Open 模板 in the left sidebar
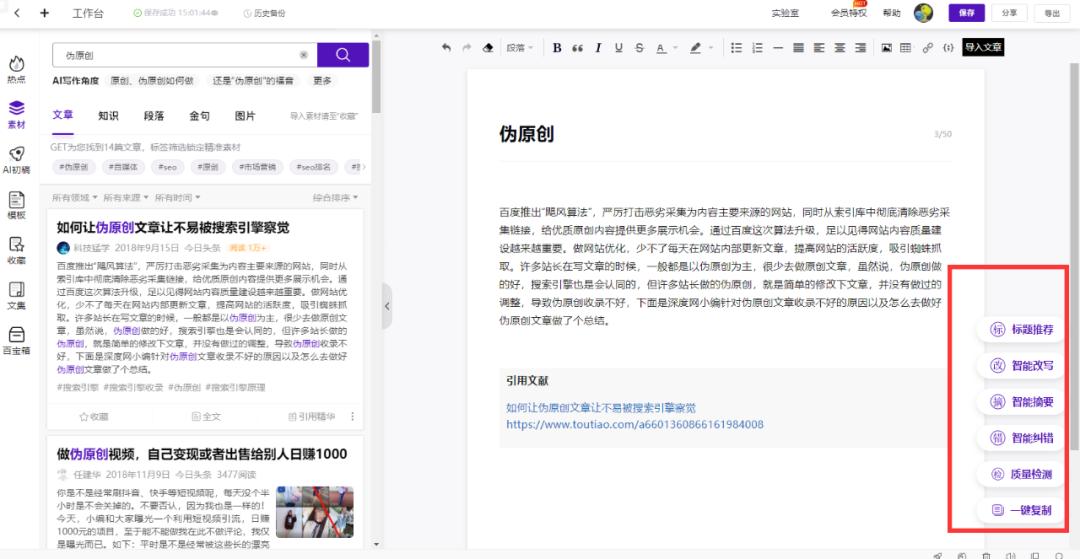Image resolution: width=1080 pixels, height=559 pixels. click(x=17, y=206)
